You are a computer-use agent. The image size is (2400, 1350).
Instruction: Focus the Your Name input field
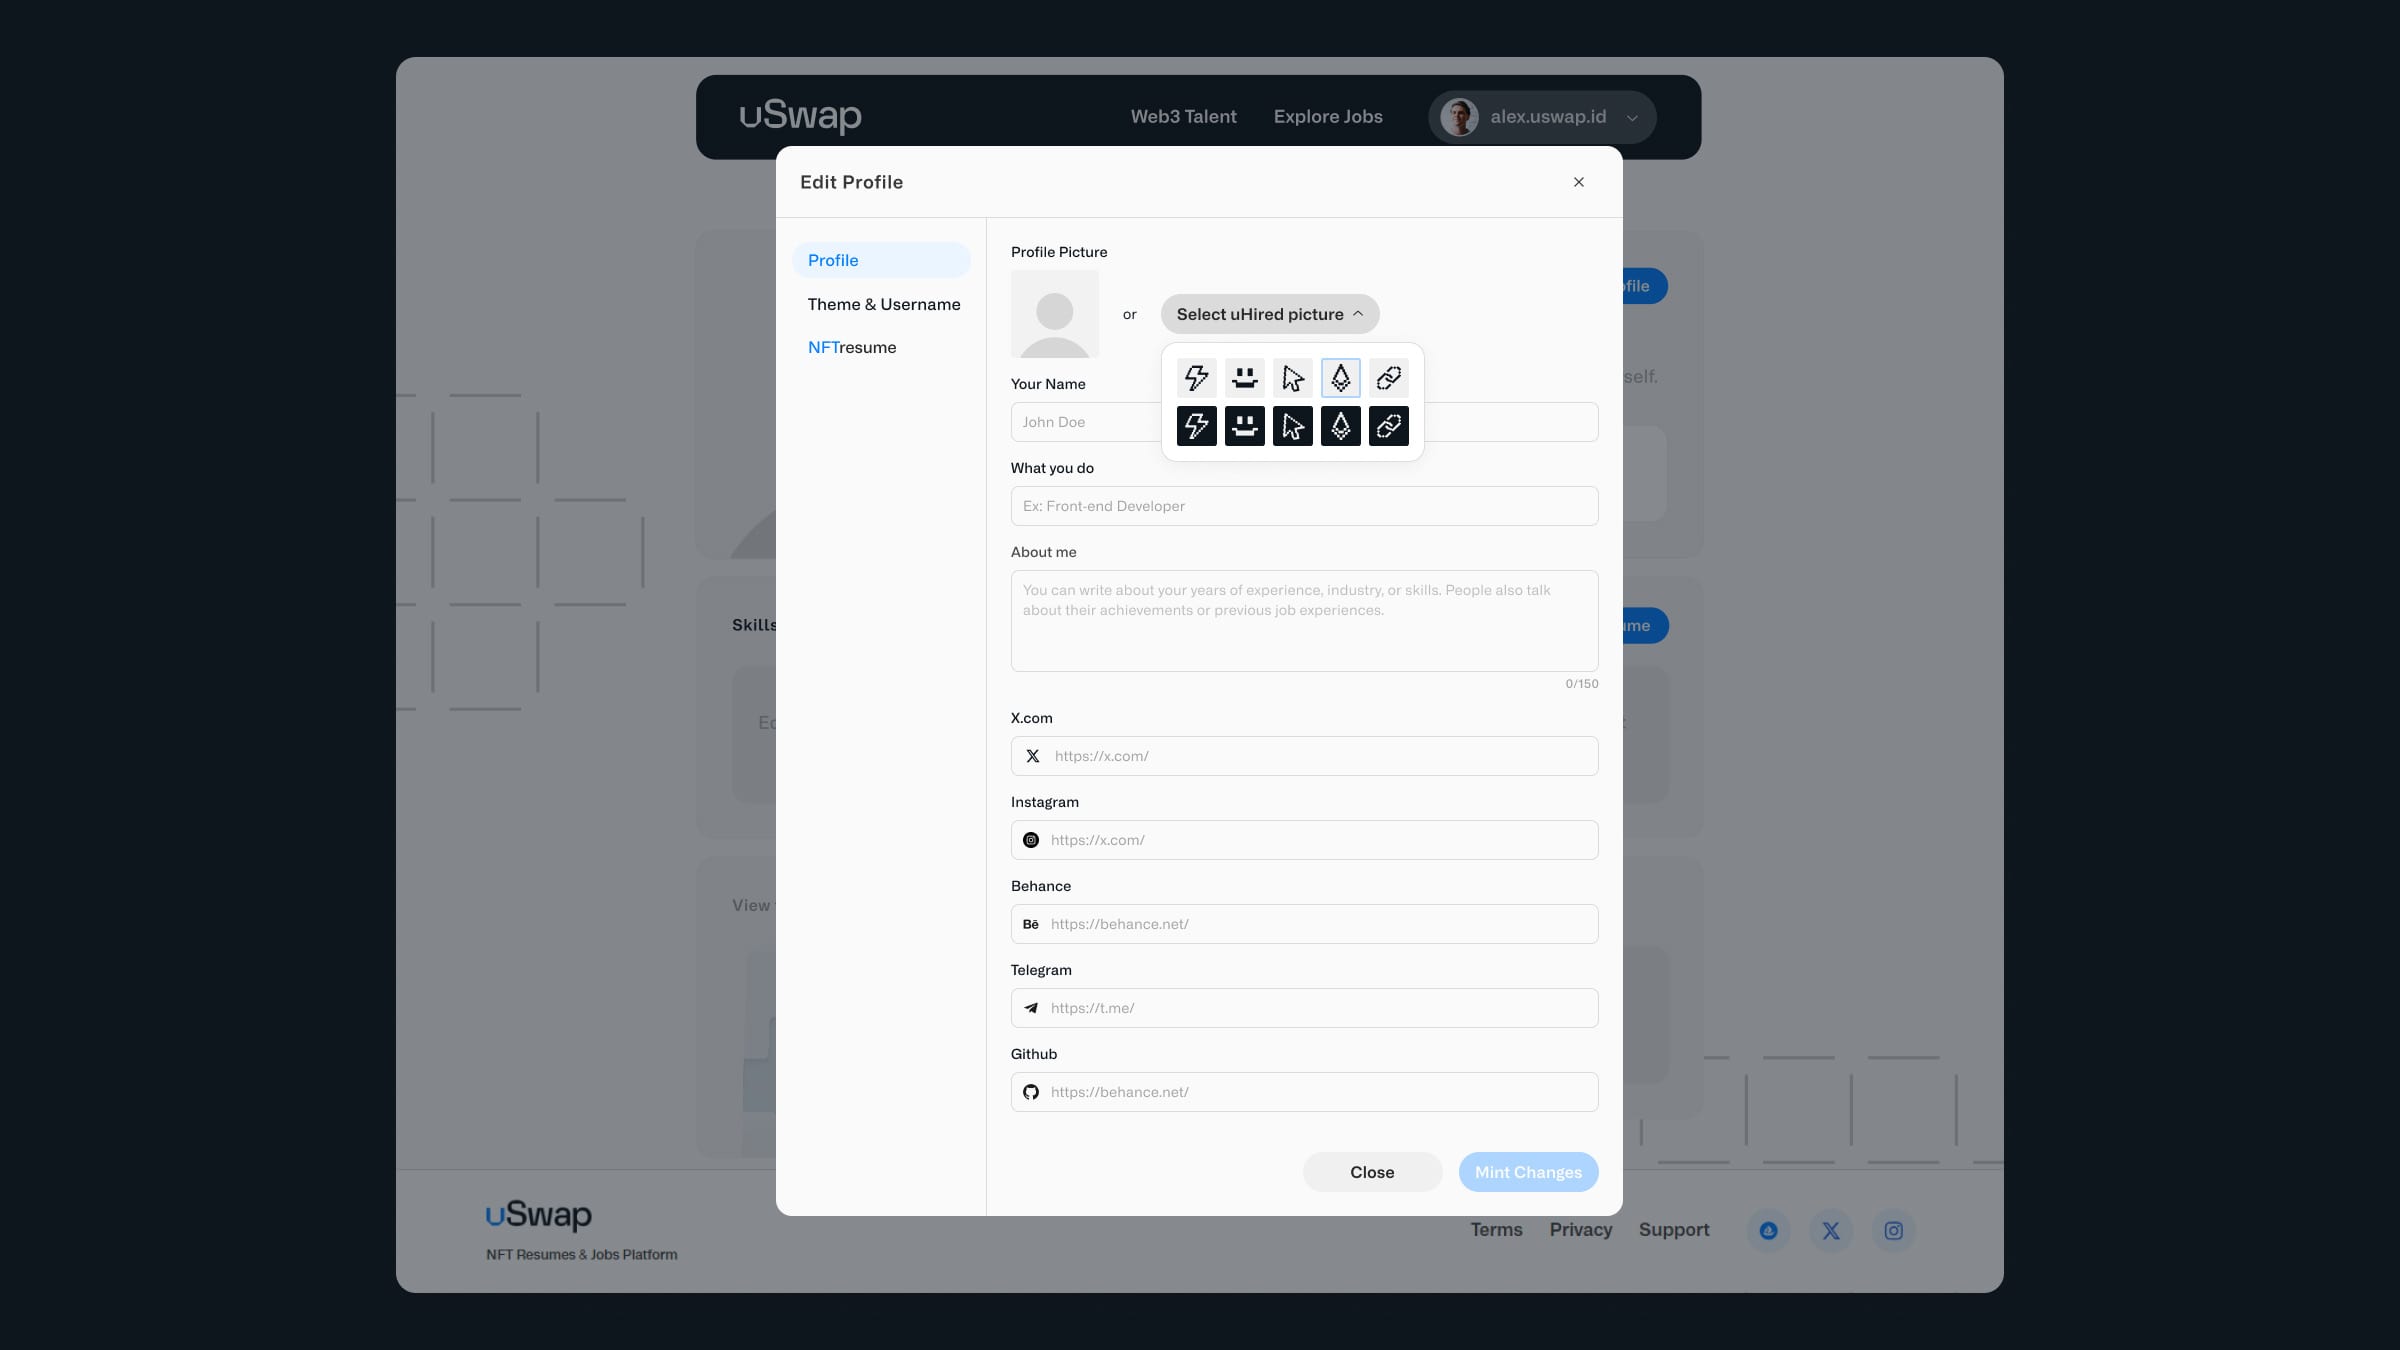[x=1304, y=422]
